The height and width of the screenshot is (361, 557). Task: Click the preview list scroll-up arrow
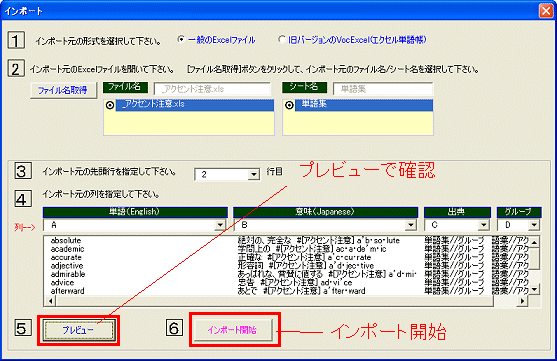[x=534, y=243]
